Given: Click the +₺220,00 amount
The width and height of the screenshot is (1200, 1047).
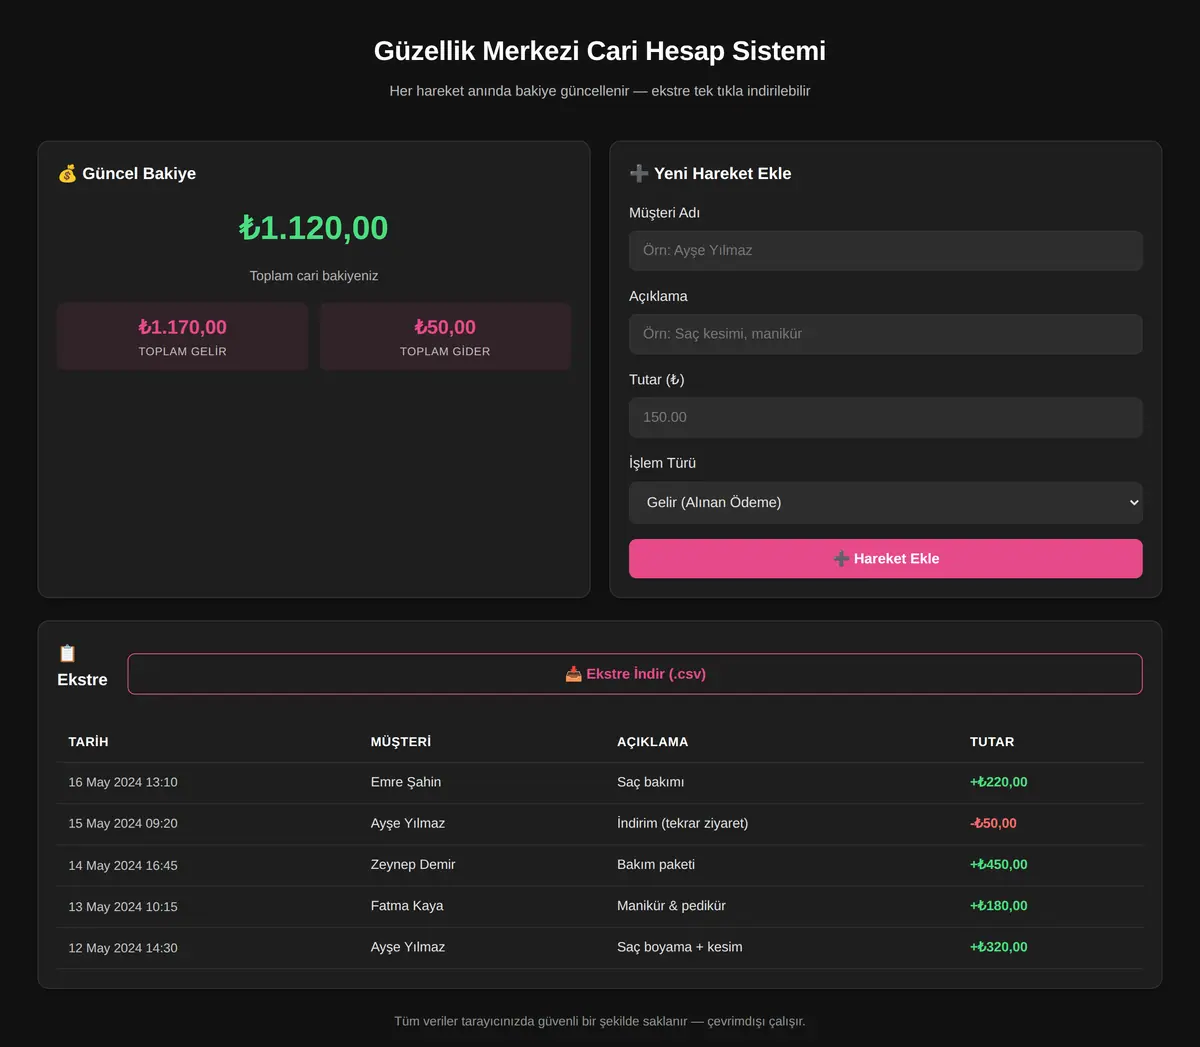Looking at the screenshot, I should click(999, 782).
